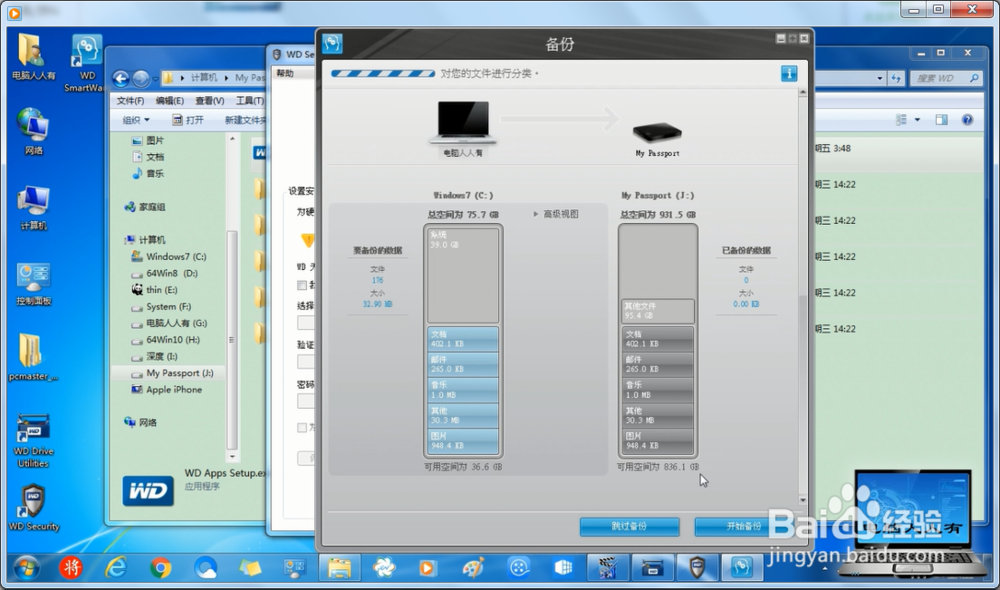The image size is (1000, 590).
Task: Toggle the first checkbox in the WD Security window
Action: 302,285
